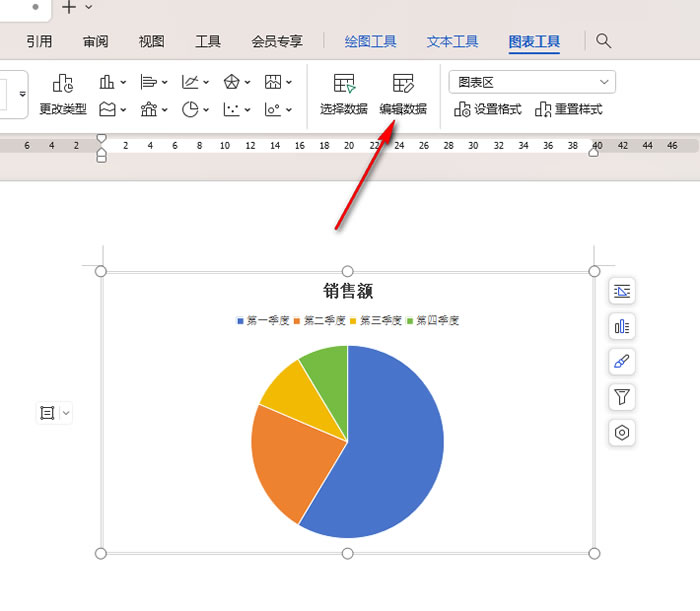The image size is (700, 611).
Task: Pick the radar chart icon
Action: click(x=231, y=82)
